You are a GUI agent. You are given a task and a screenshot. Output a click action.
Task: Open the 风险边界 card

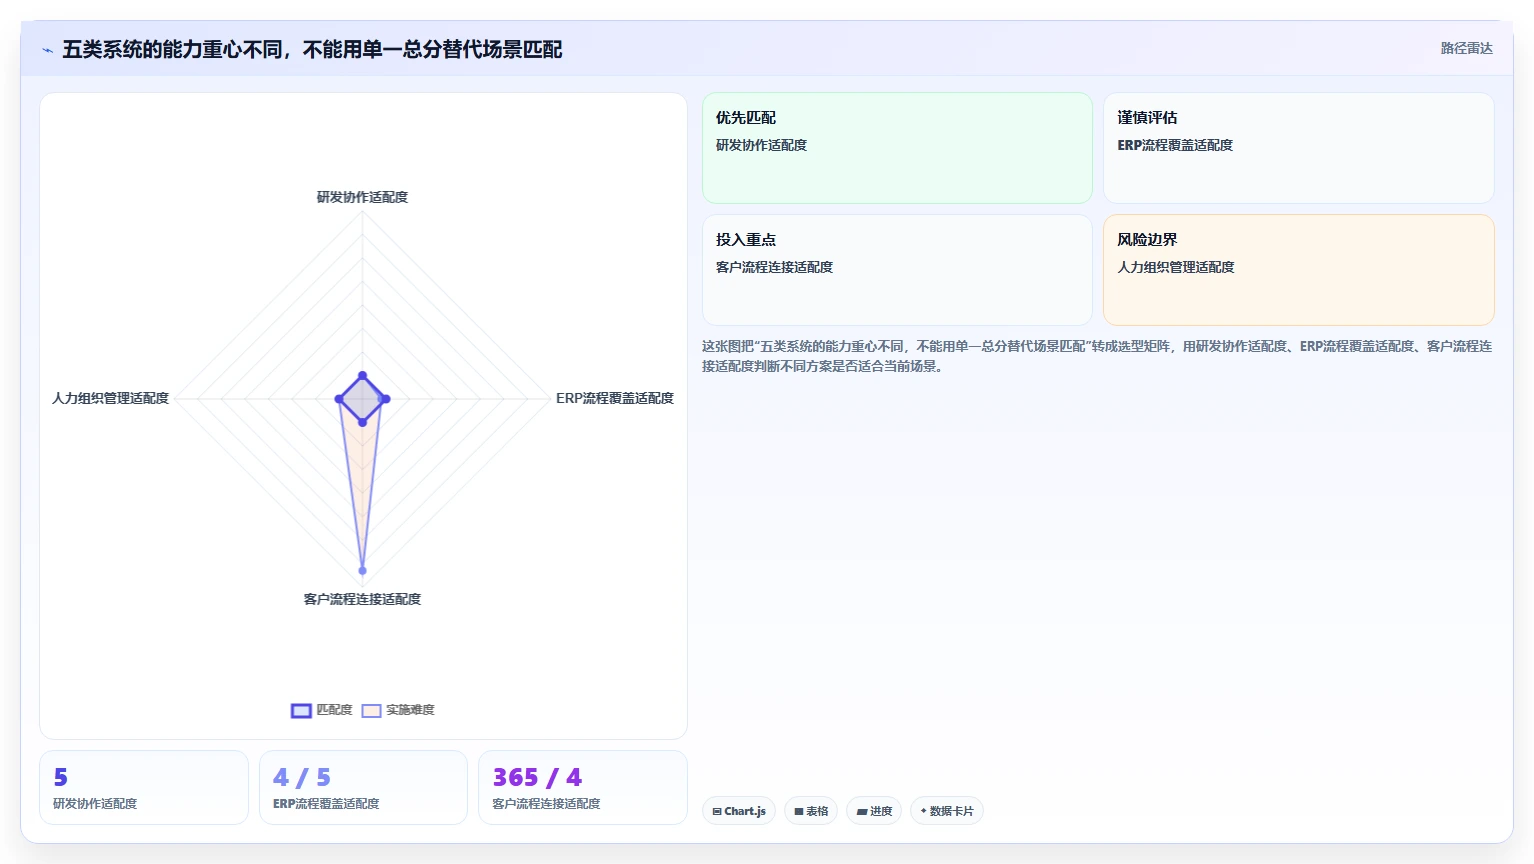click(x=1298, y=270)
